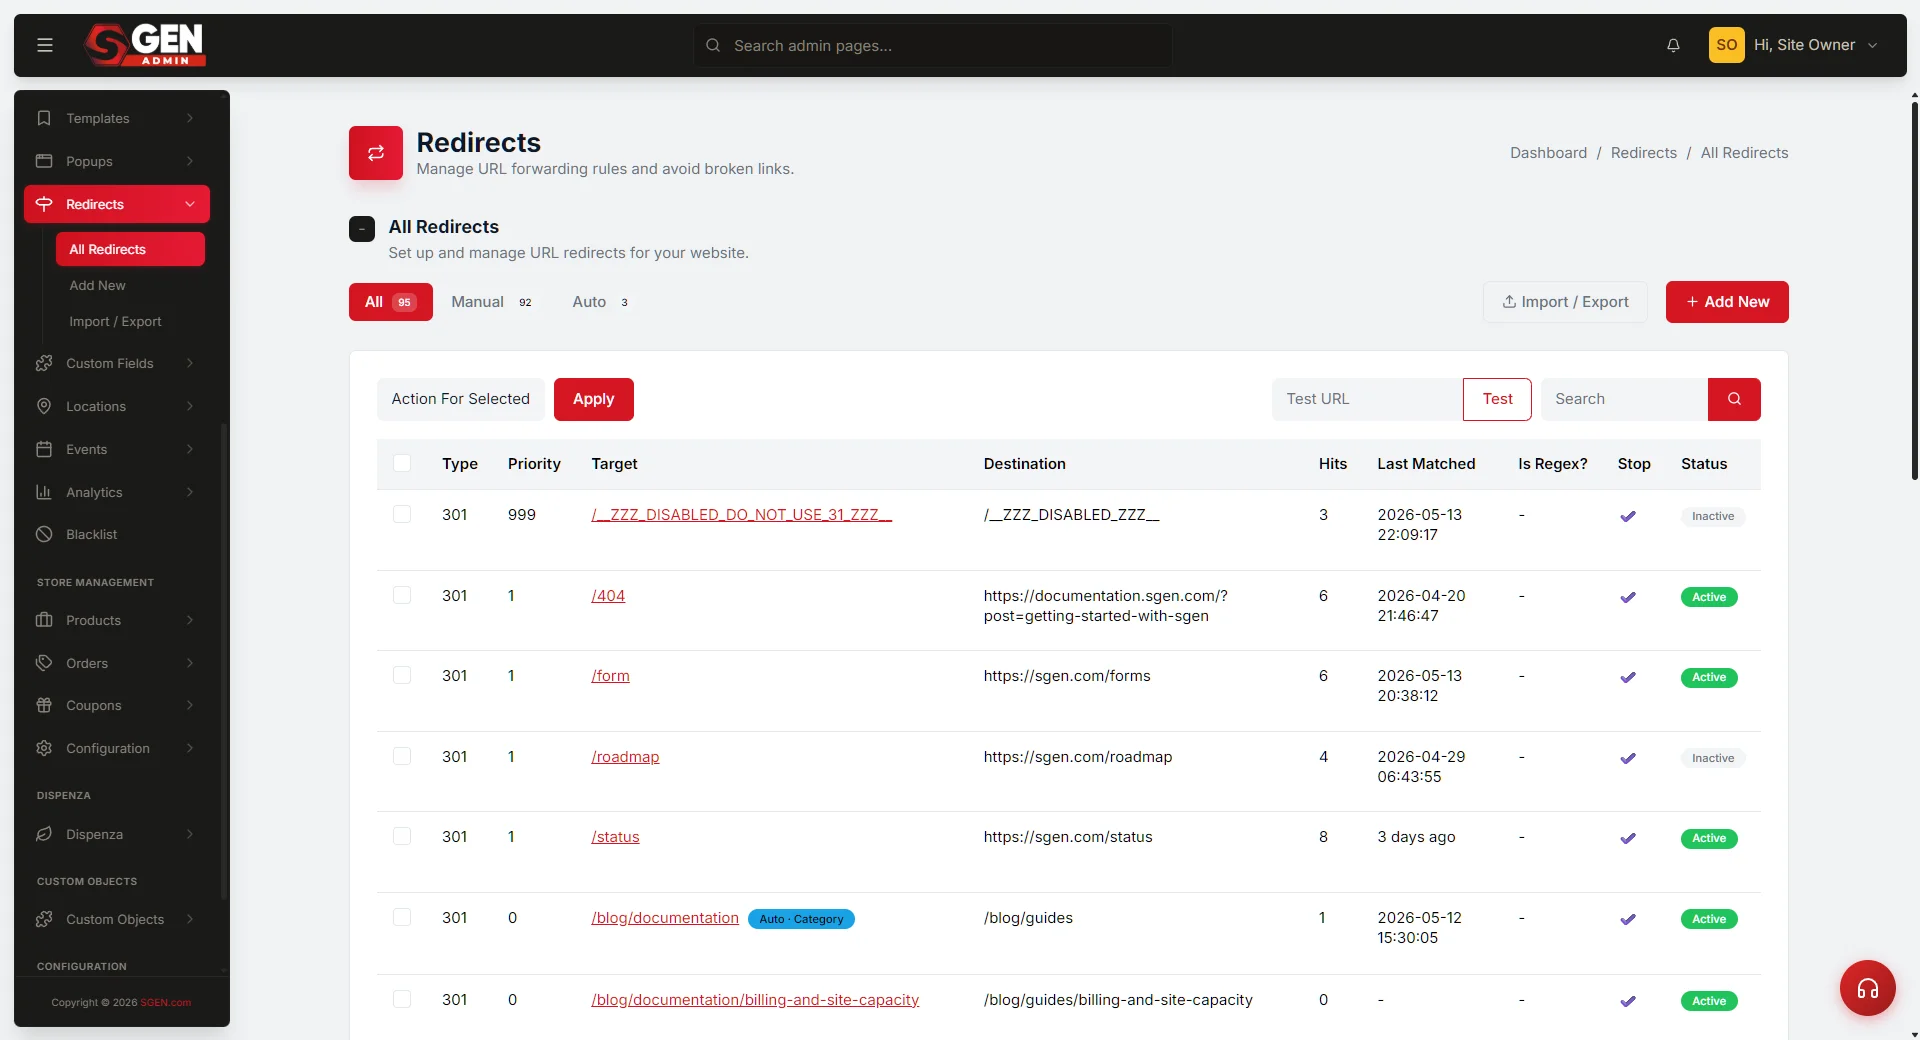Click the red Add New button
Screen dimensions: 1920x1040
1727,302
